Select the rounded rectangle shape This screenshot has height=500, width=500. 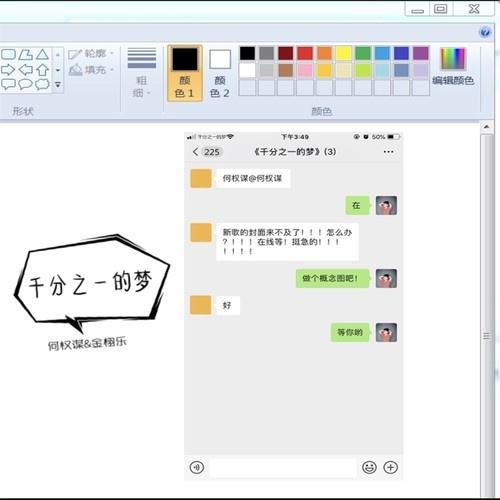click(8, 54)
